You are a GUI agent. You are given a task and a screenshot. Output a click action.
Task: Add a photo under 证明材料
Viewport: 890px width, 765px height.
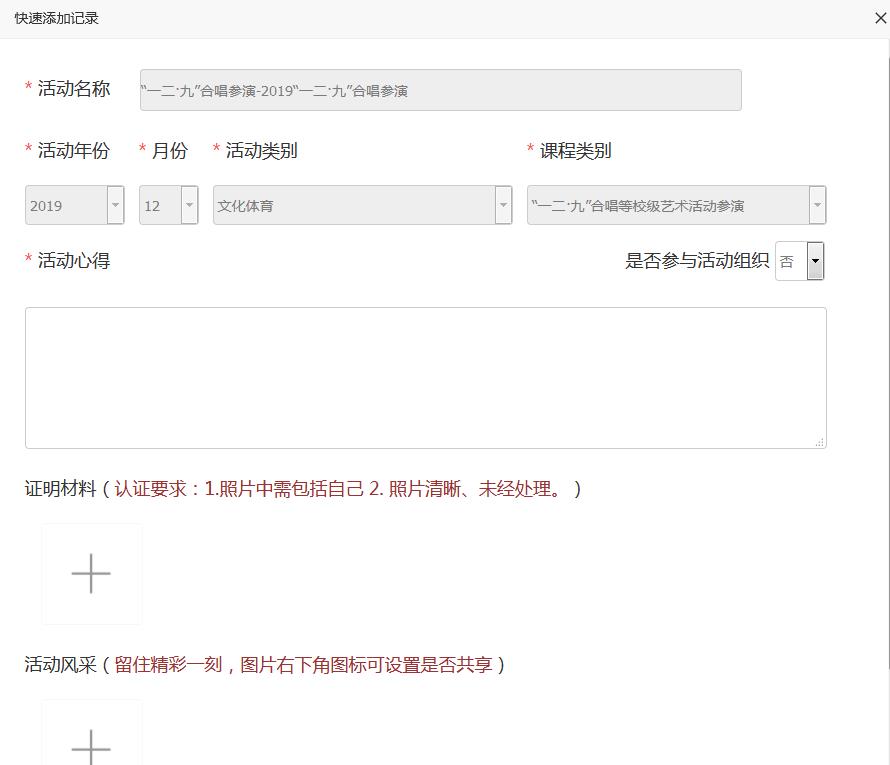click(x=91, y=574)
